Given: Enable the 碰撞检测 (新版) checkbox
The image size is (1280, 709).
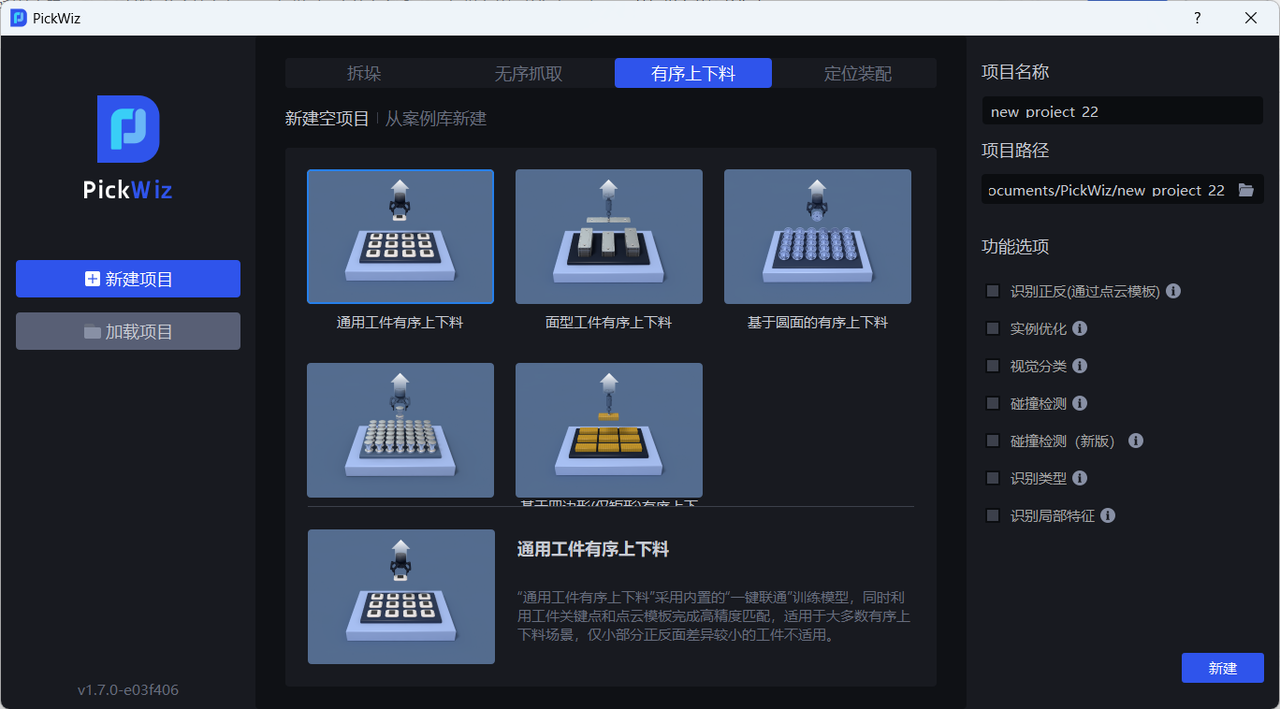Looking at the screenshot, I should coord(993,441).
